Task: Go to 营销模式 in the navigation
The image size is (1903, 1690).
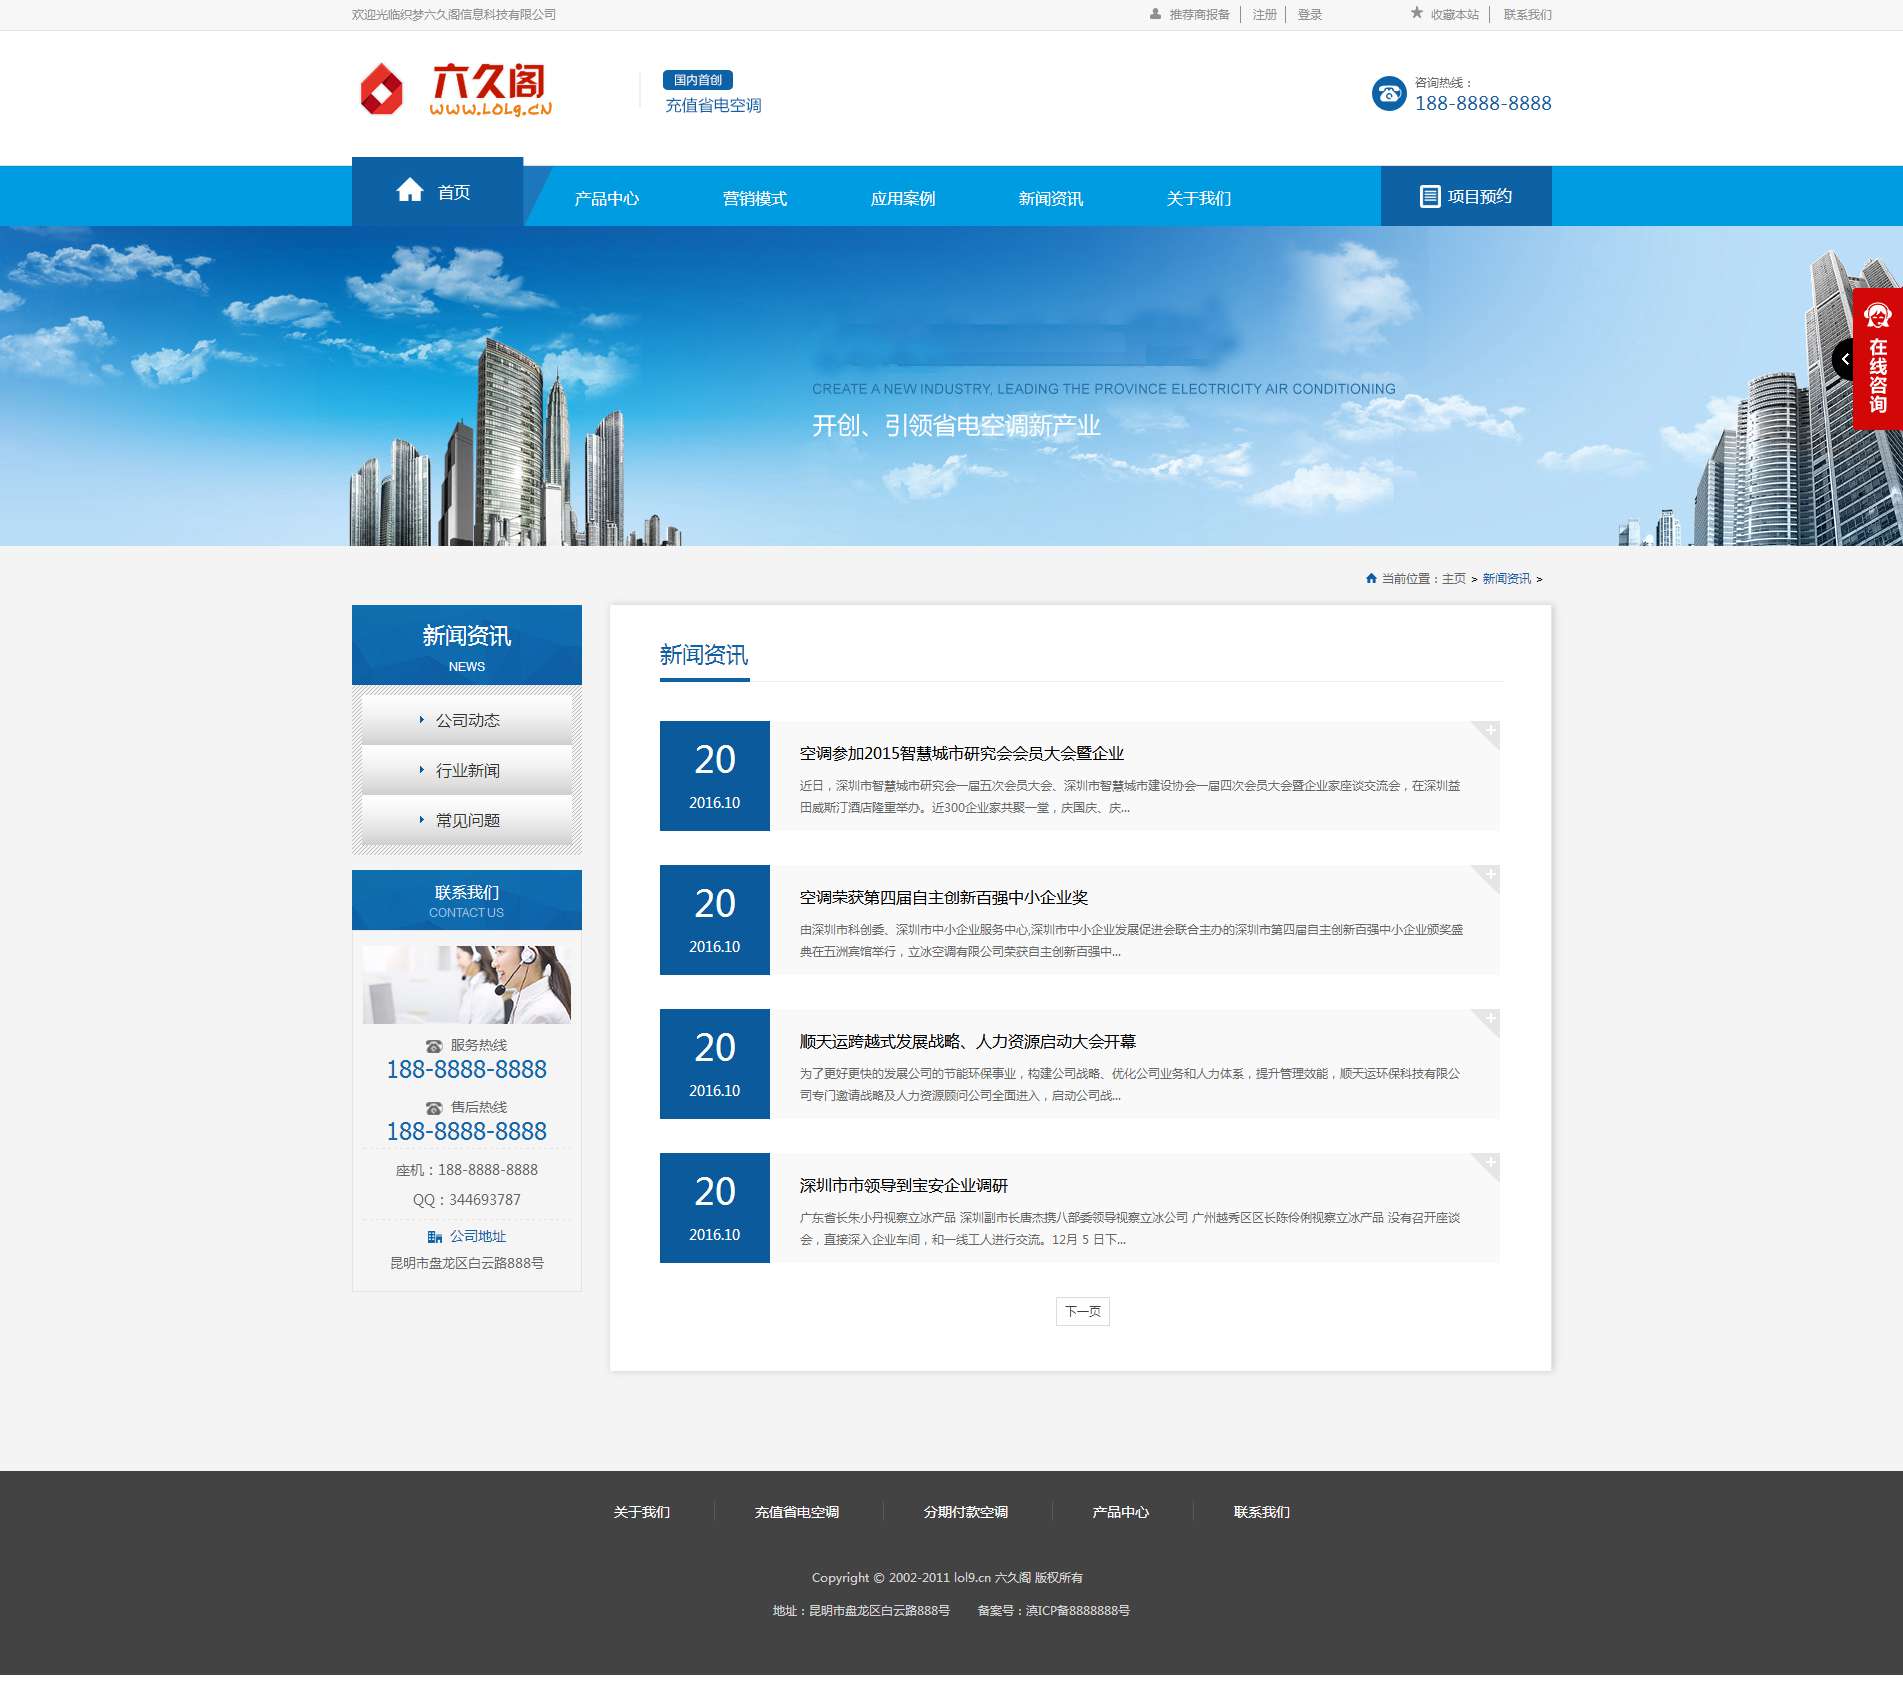Action: [x=755, y=198]
